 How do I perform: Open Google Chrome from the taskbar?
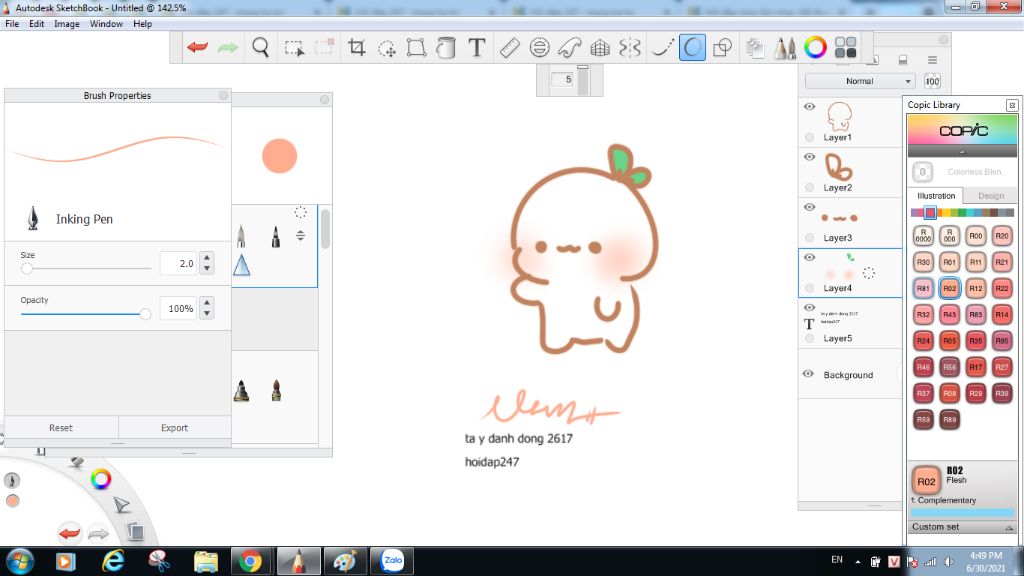tap(250, 561)
